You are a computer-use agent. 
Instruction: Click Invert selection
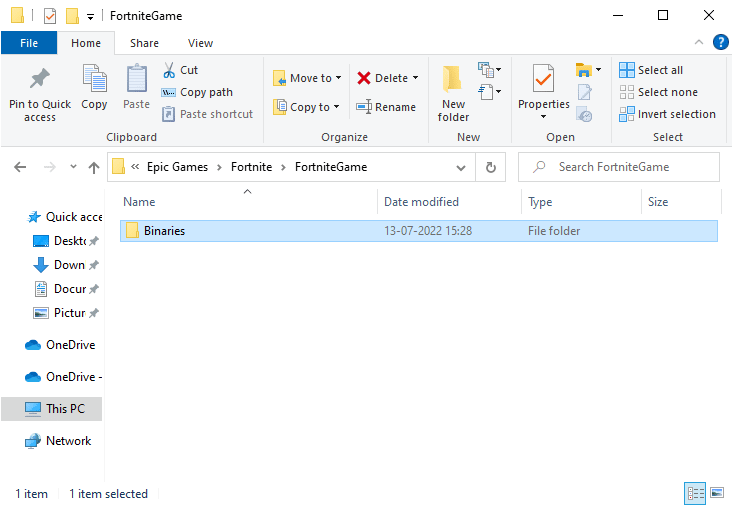coord(668,114)
